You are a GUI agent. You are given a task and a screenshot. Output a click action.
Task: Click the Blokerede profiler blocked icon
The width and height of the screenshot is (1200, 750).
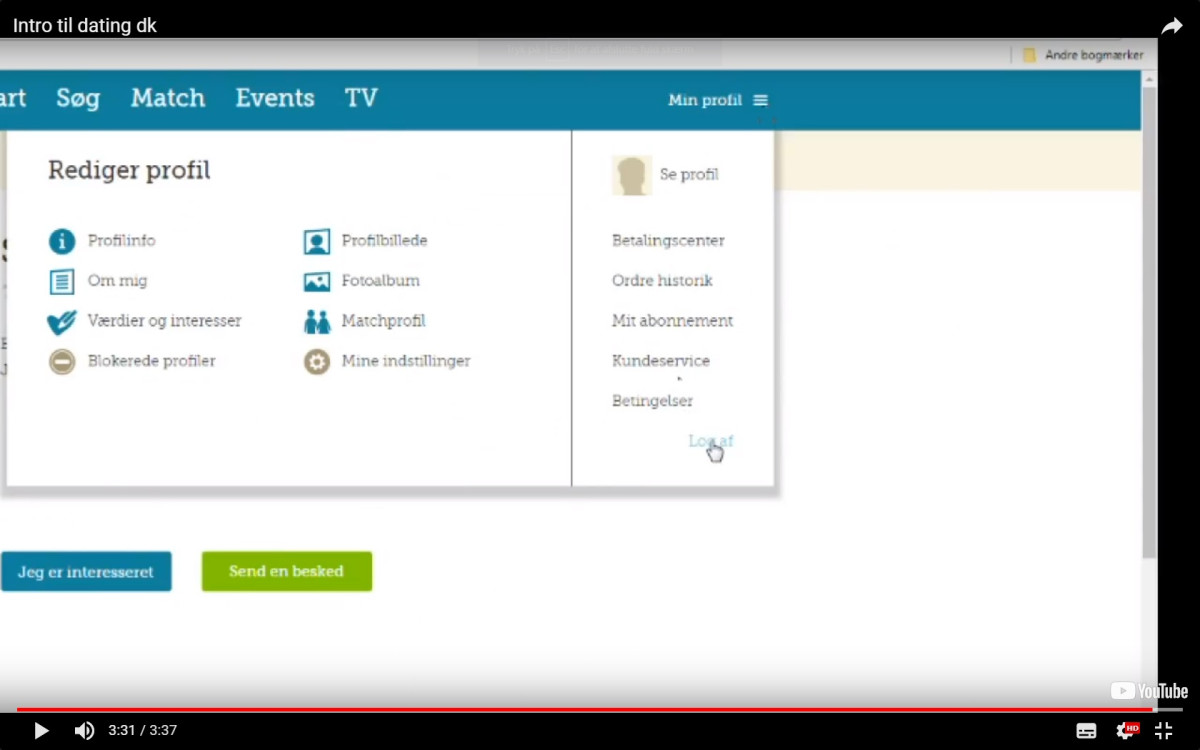point(62,361)
